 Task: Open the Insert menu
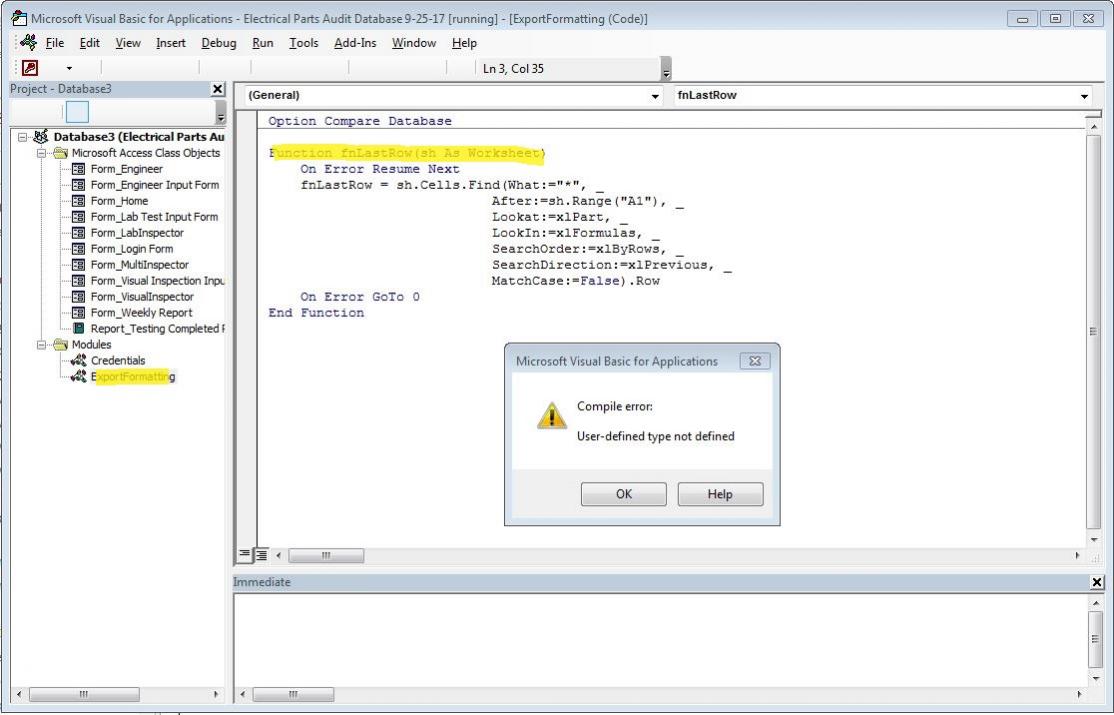click(x=171, y=43)
